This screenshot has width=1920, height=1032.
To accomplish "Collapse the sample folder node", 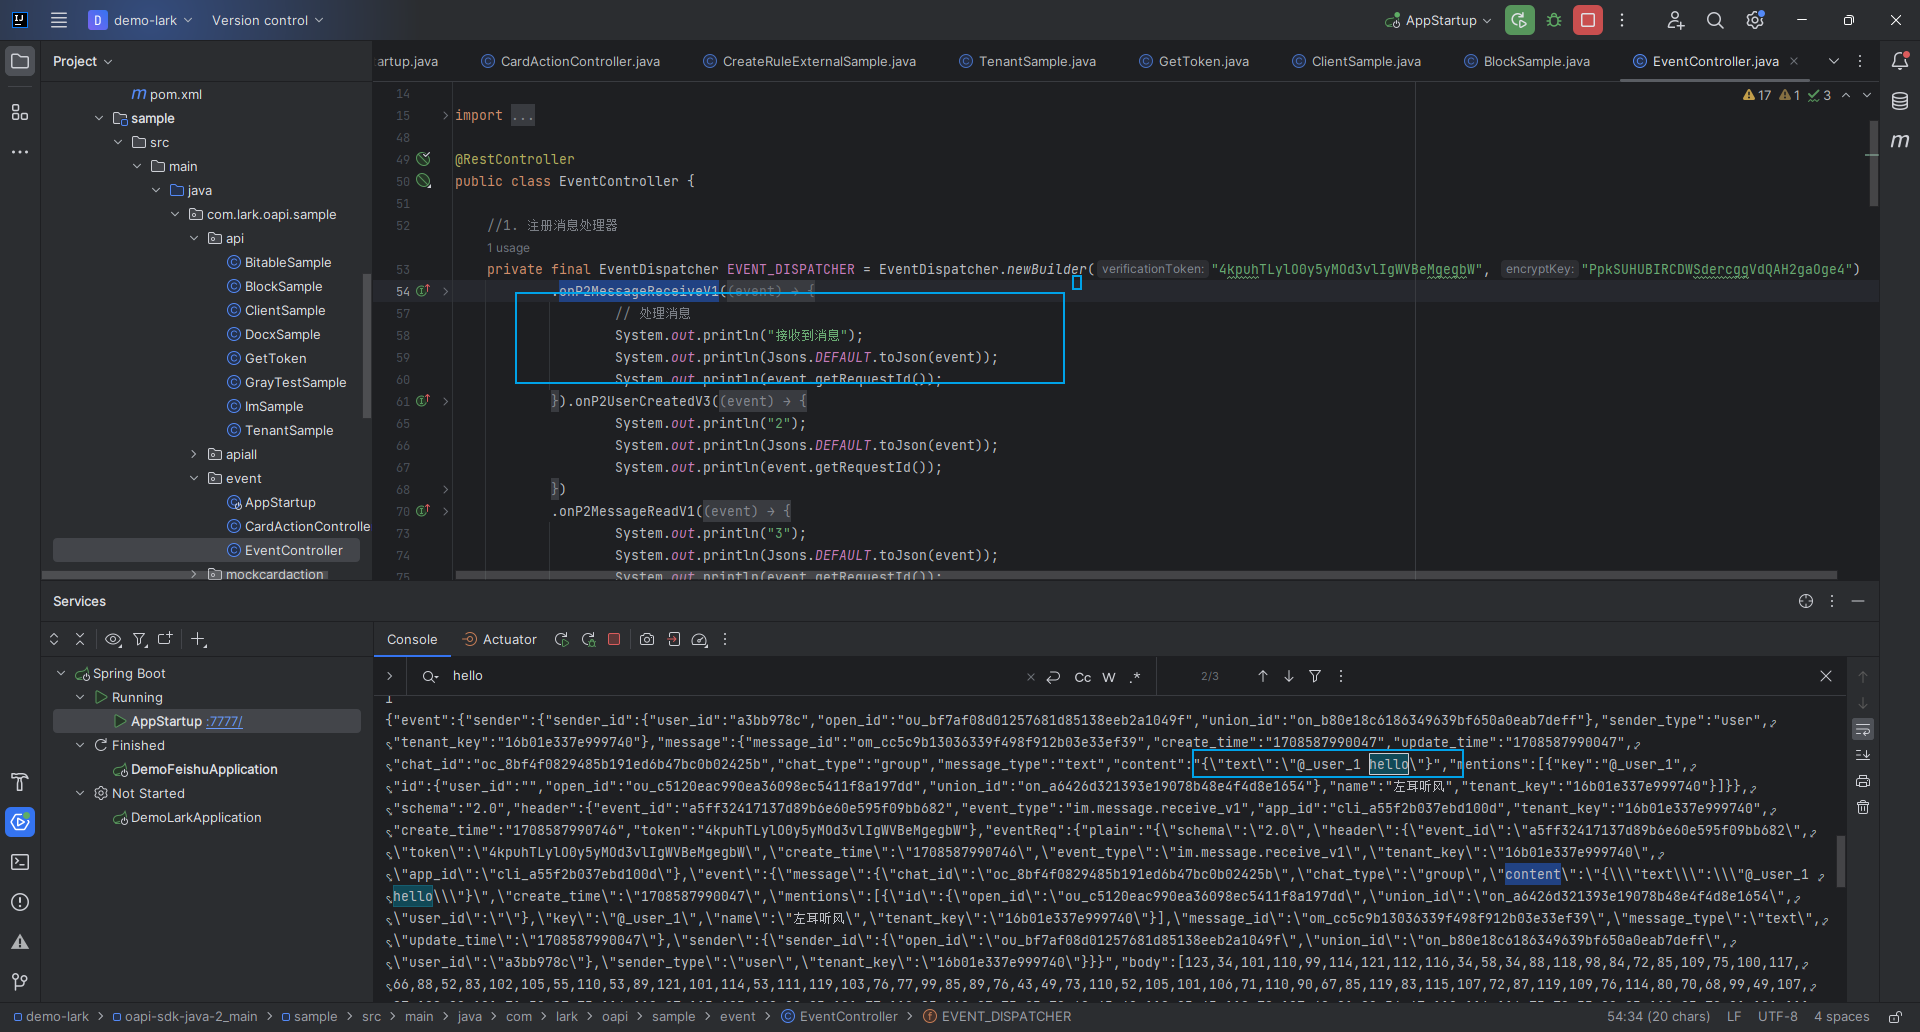I will 99,118.
